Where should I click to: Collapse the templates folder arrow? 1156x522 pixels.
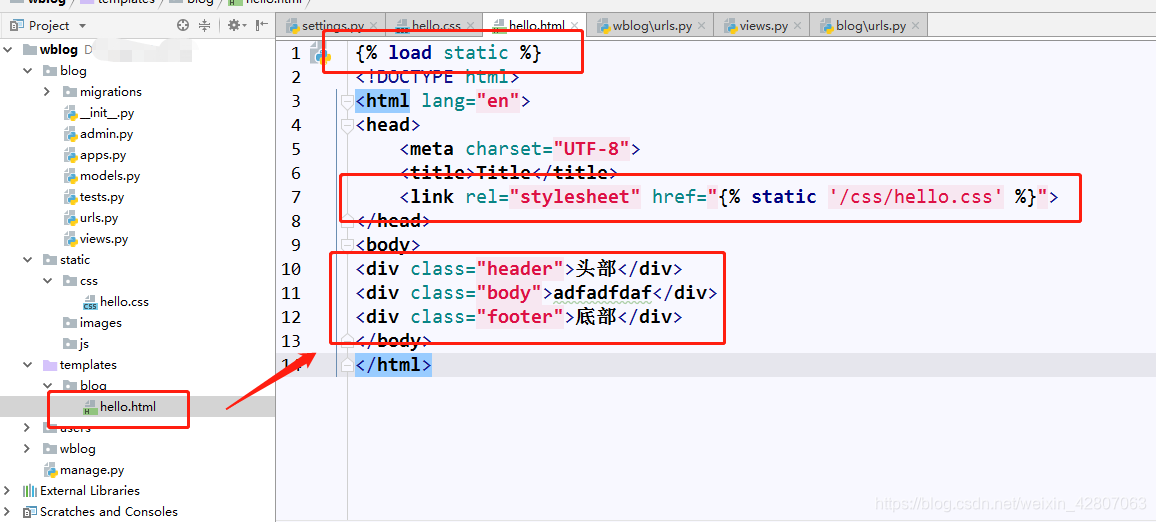pos(28,365)
